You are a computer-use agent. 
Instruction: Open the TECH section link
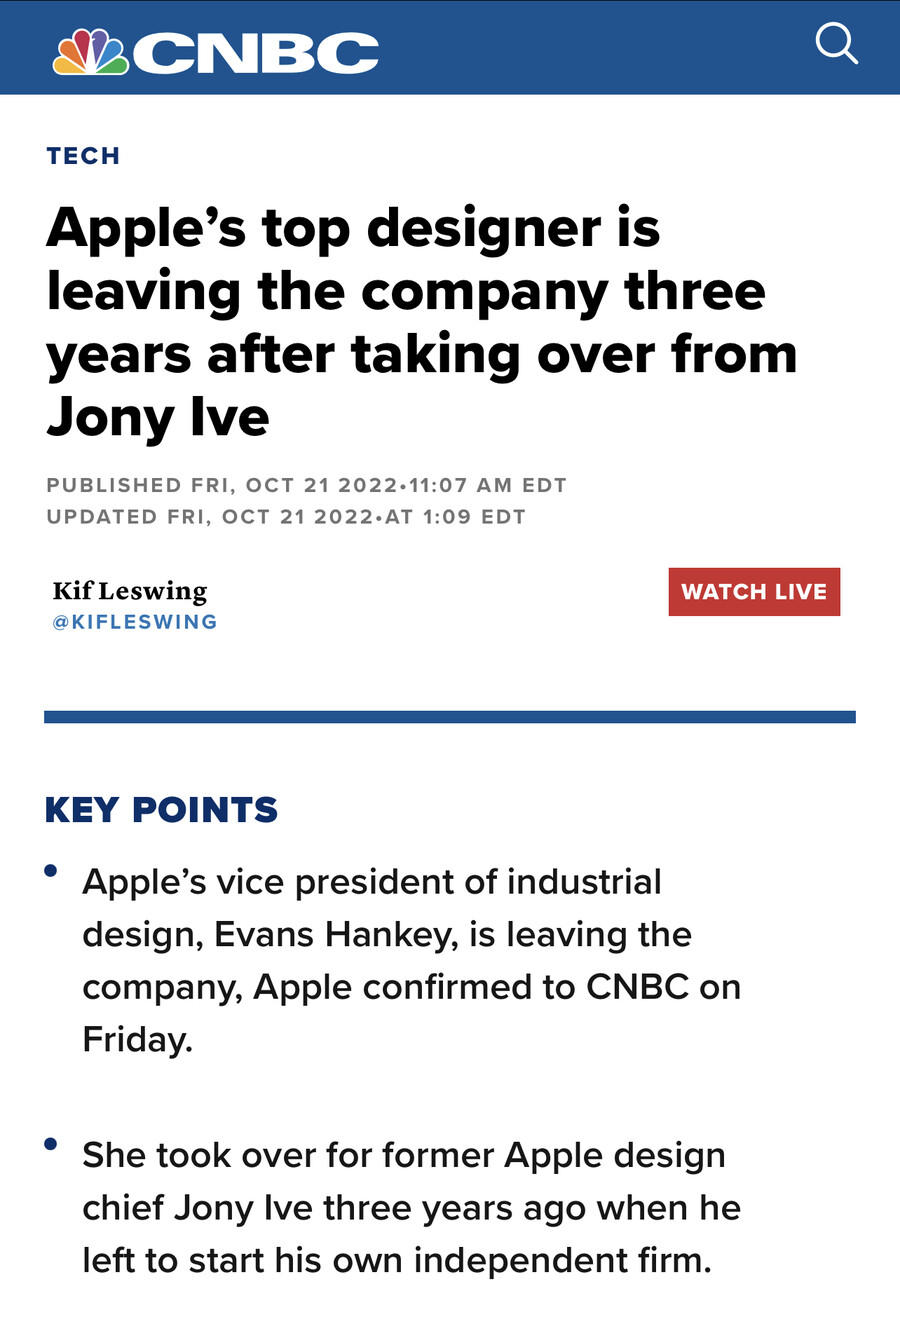click(83, 156)
